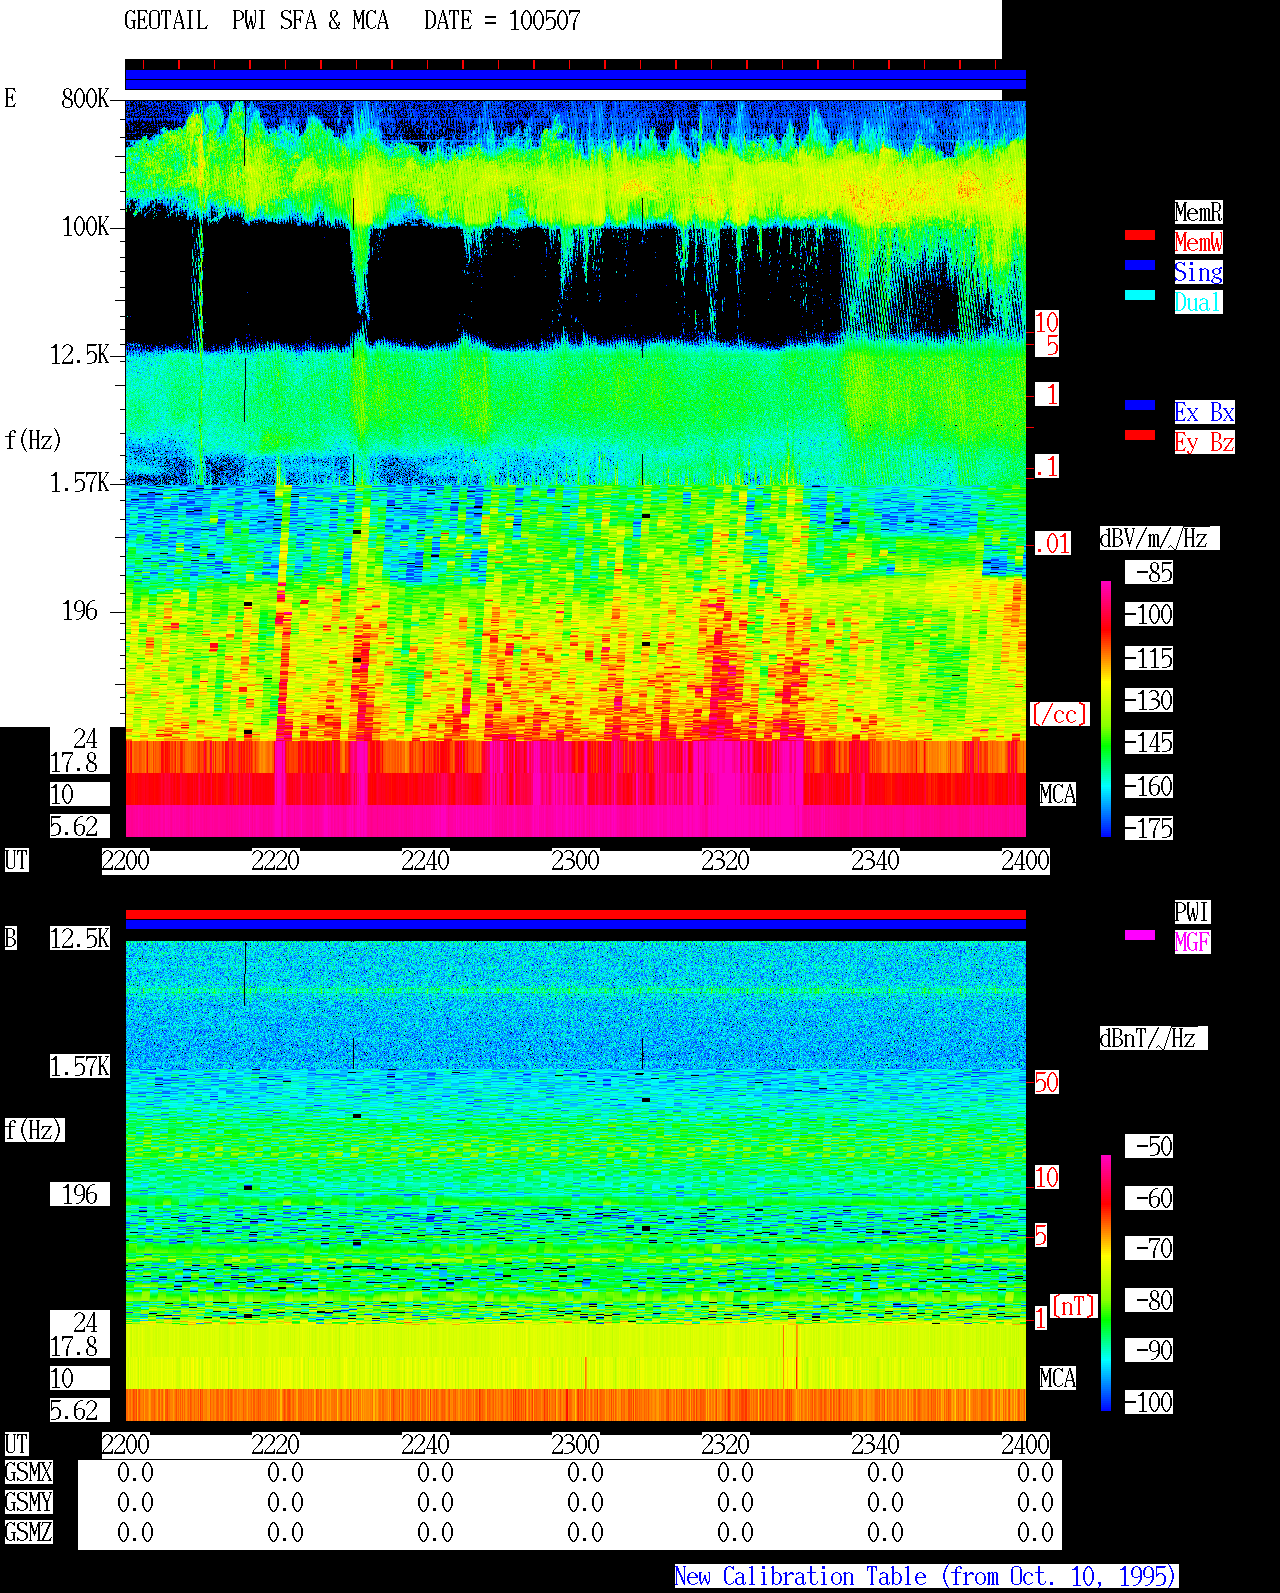
Task: Click the GEOTAIL PWI SFA & MCA title
Action: point(352,21)
